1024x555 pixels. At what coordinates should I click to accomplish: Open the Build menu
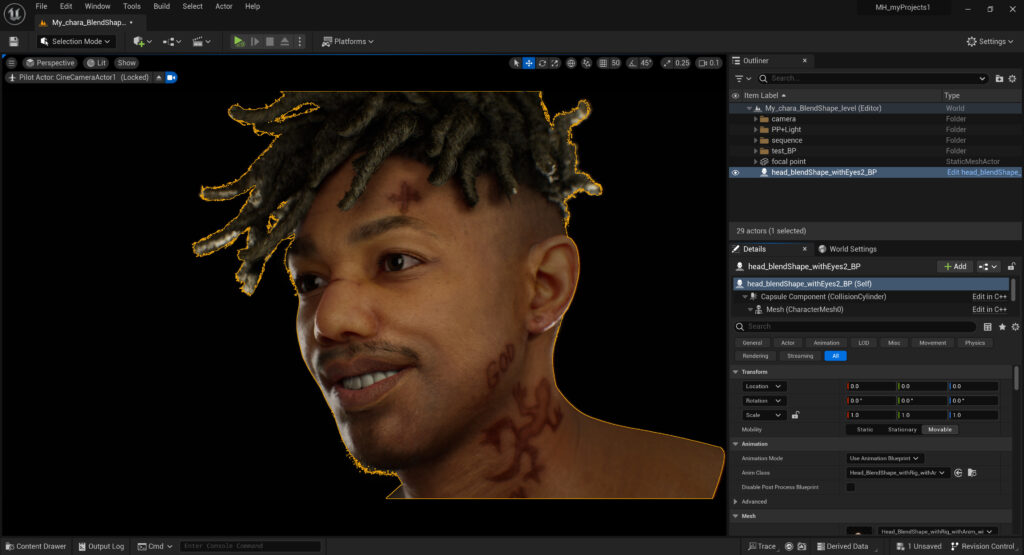[161, 6]
